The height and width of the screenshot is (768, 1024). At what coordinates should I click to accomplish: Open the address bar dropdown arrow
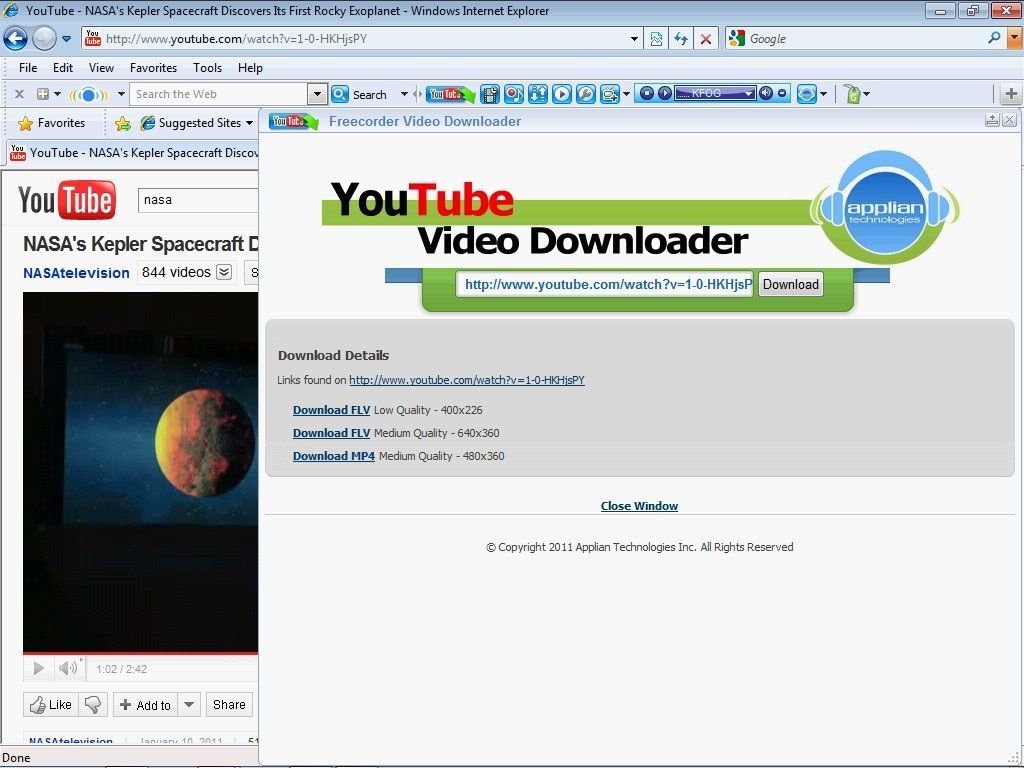tap(634, 39)
